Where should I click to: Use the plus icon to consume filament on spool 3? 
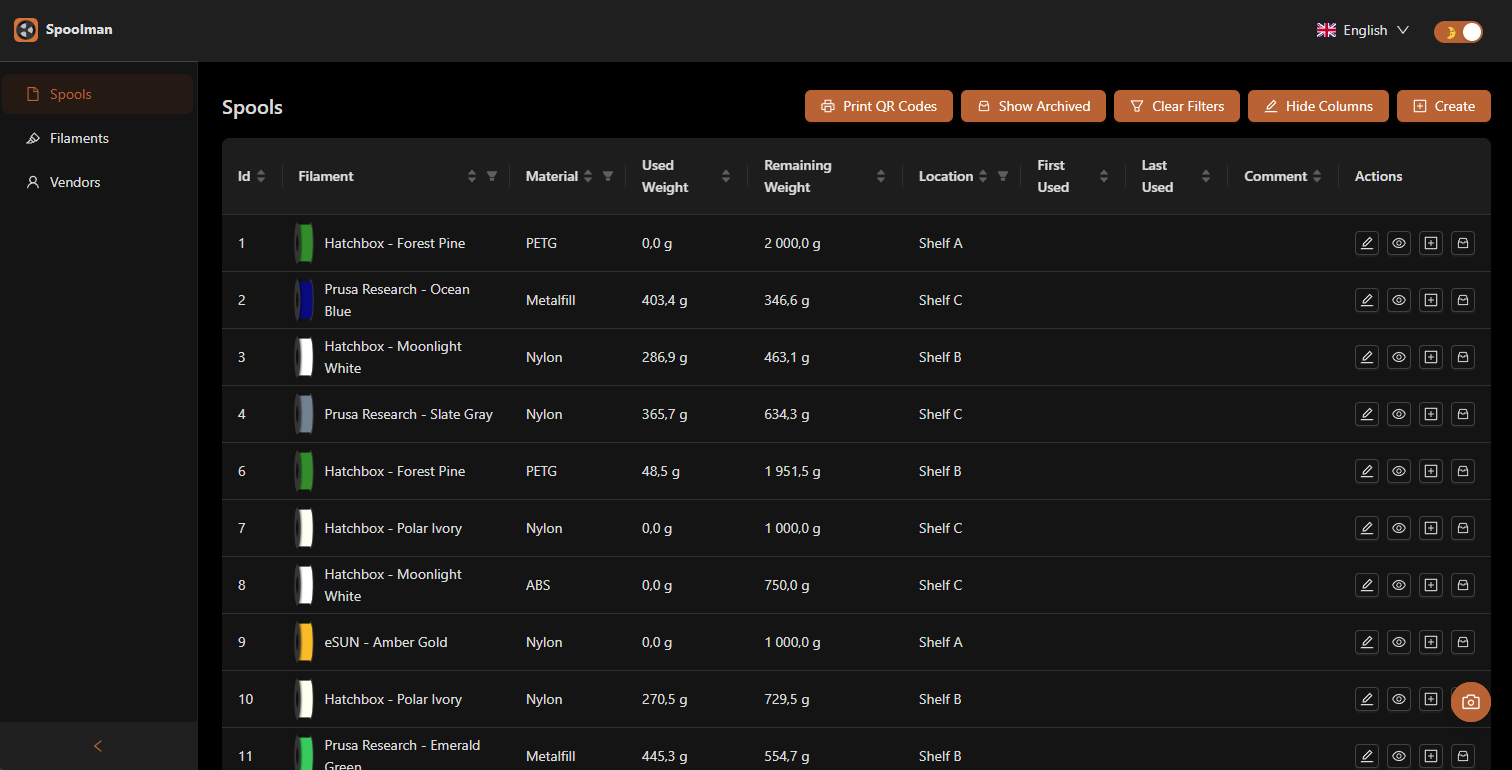1431,356
